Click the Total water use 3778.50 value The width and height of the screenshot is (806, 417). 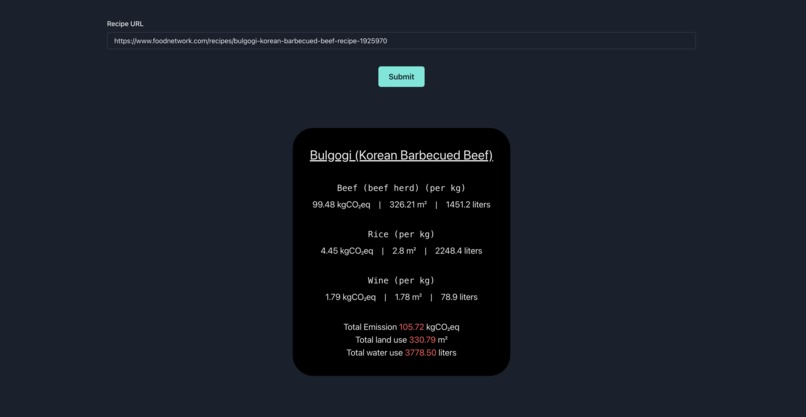click(x=420, y=353)
